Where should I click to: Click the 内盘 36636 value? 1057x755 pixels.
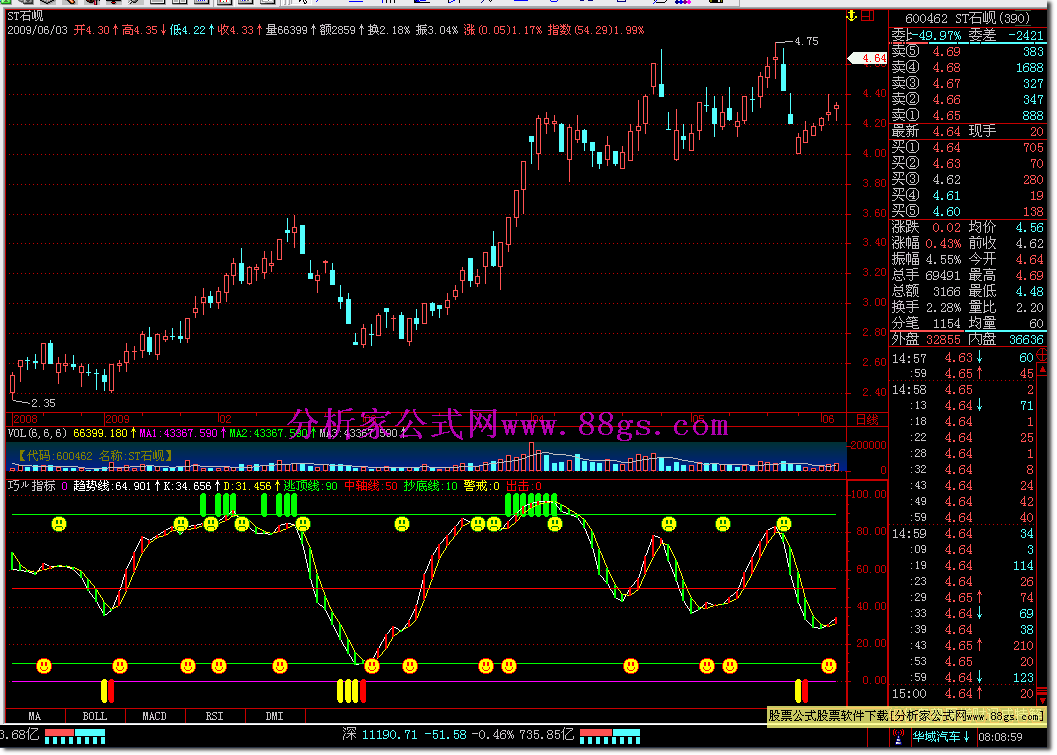click(x=1026, y=340)
